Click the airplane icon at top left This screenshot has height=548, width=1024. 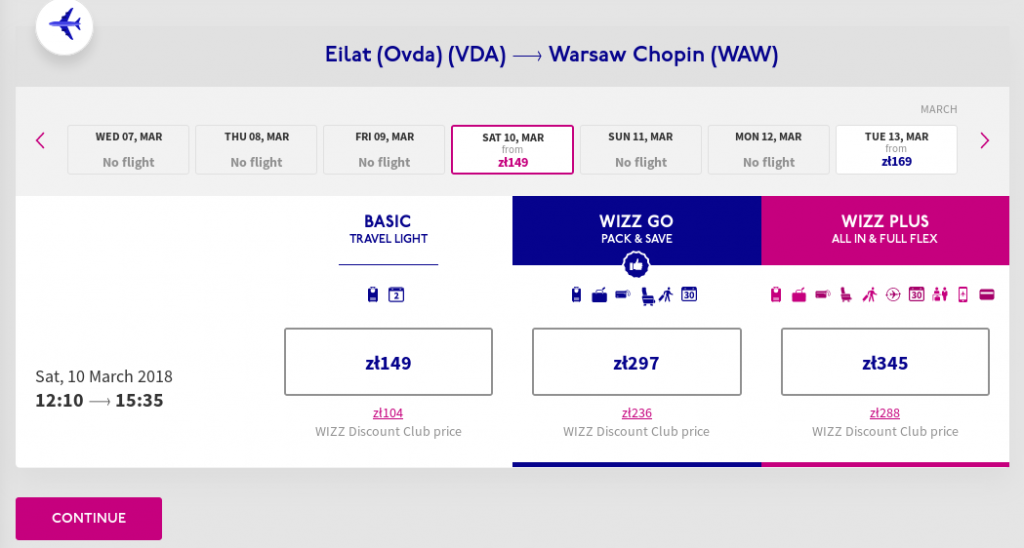65,25
